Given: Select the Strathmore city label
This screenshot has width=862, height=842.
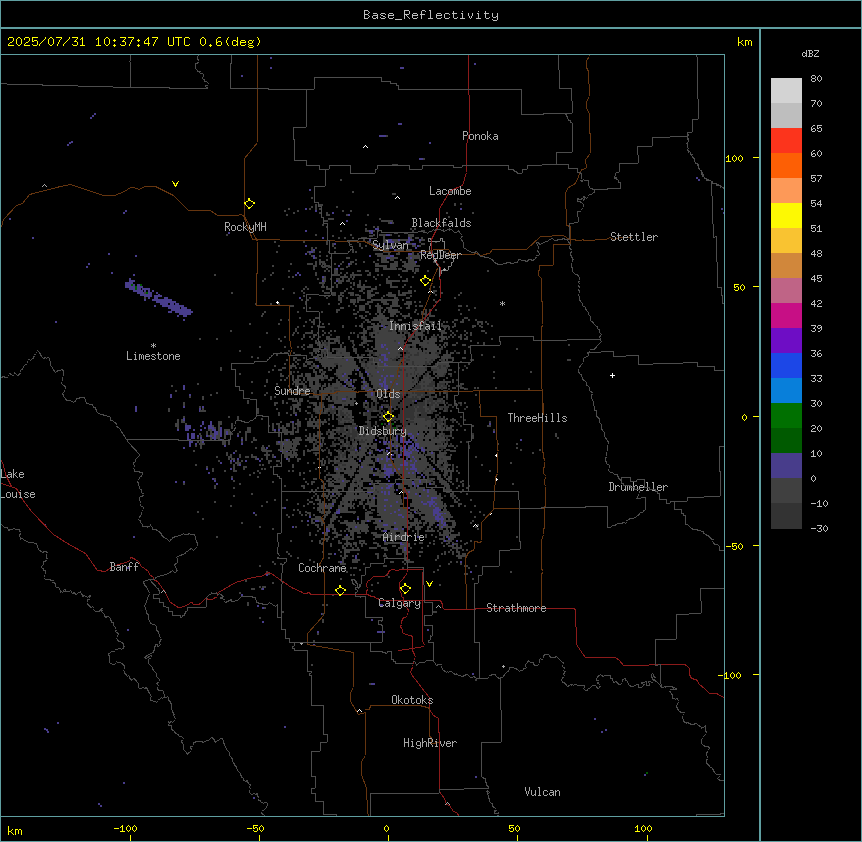Looking at the screenshot, I should click(516, 608).
